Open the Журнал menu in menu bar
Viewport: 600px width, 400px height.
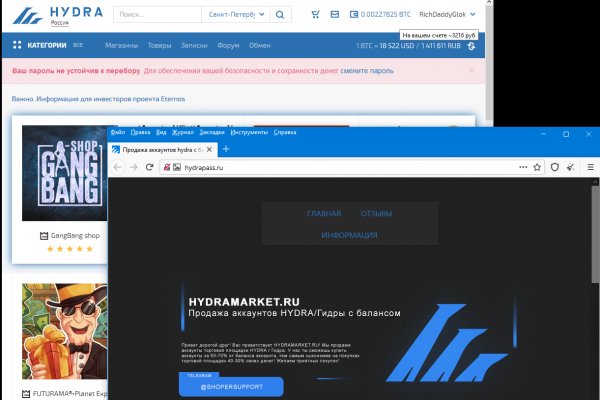(x=183, y=132)
